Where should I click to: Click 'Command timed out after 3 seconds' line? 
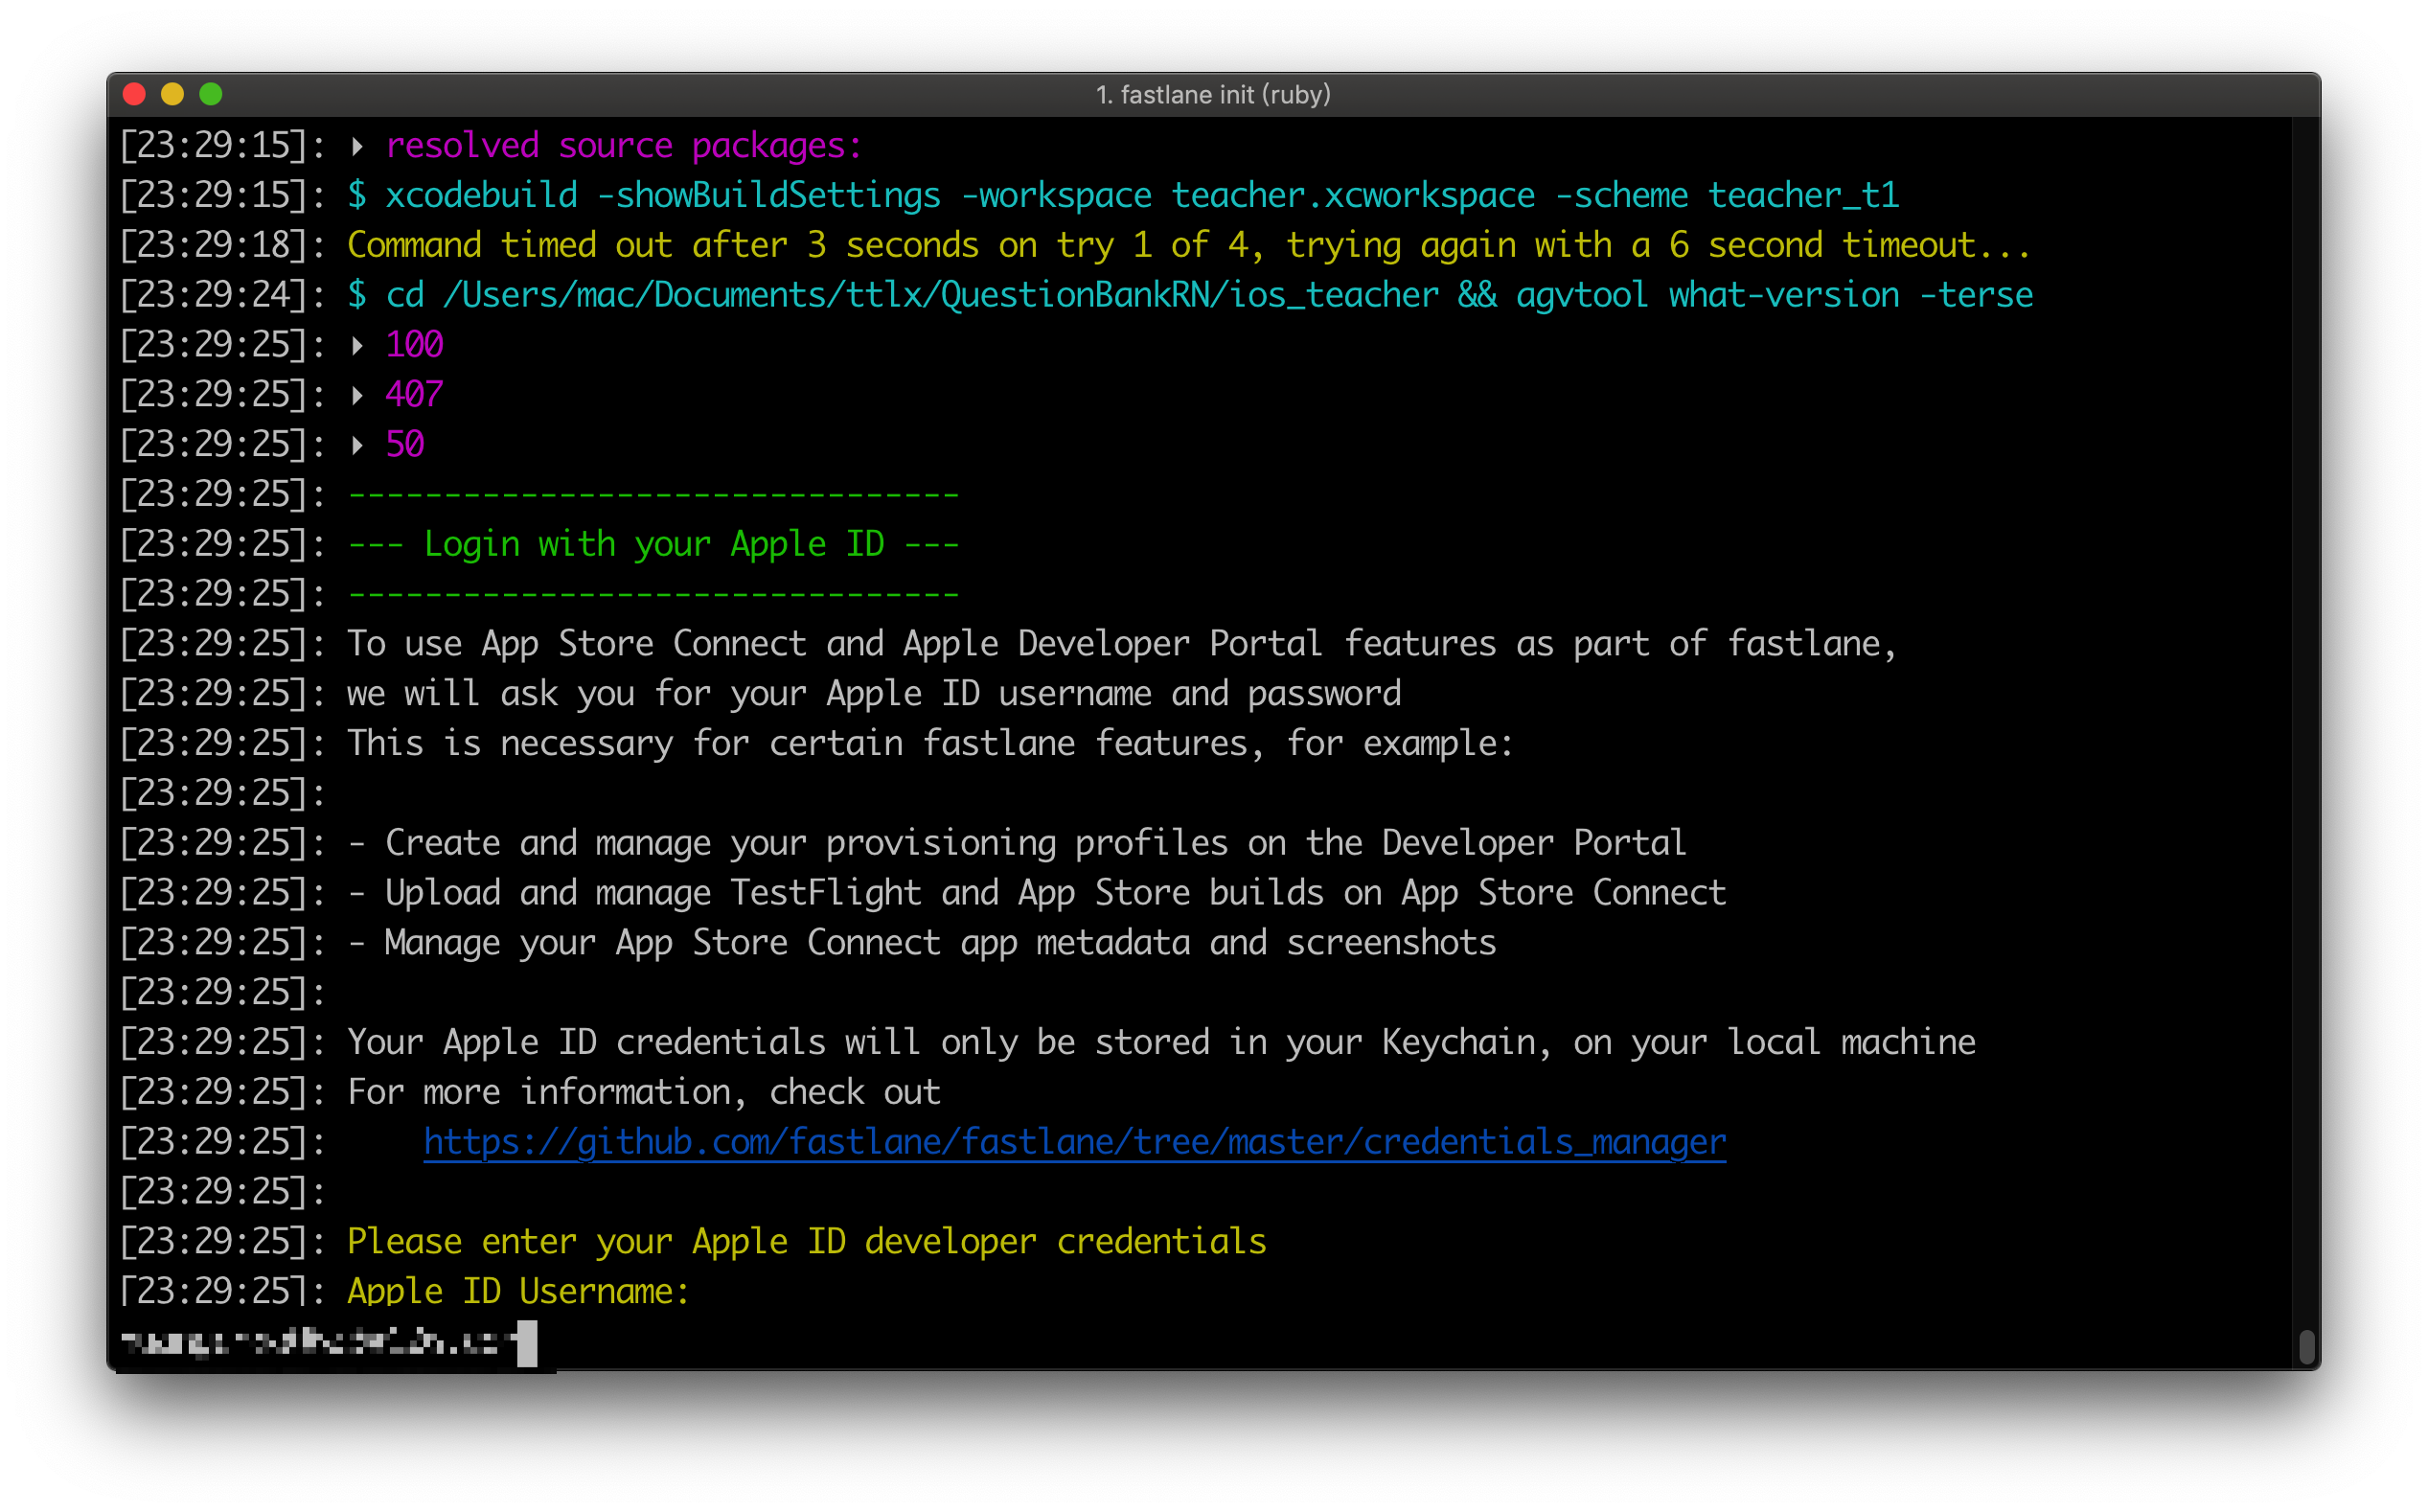click(x=1189, y=245)
